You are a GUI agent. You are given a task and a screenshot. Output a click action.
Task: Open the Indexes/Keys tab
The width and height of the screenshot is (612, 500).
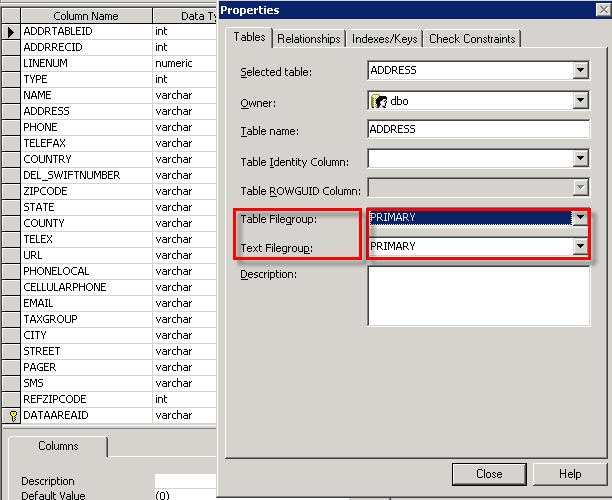[x=384, y=39]
